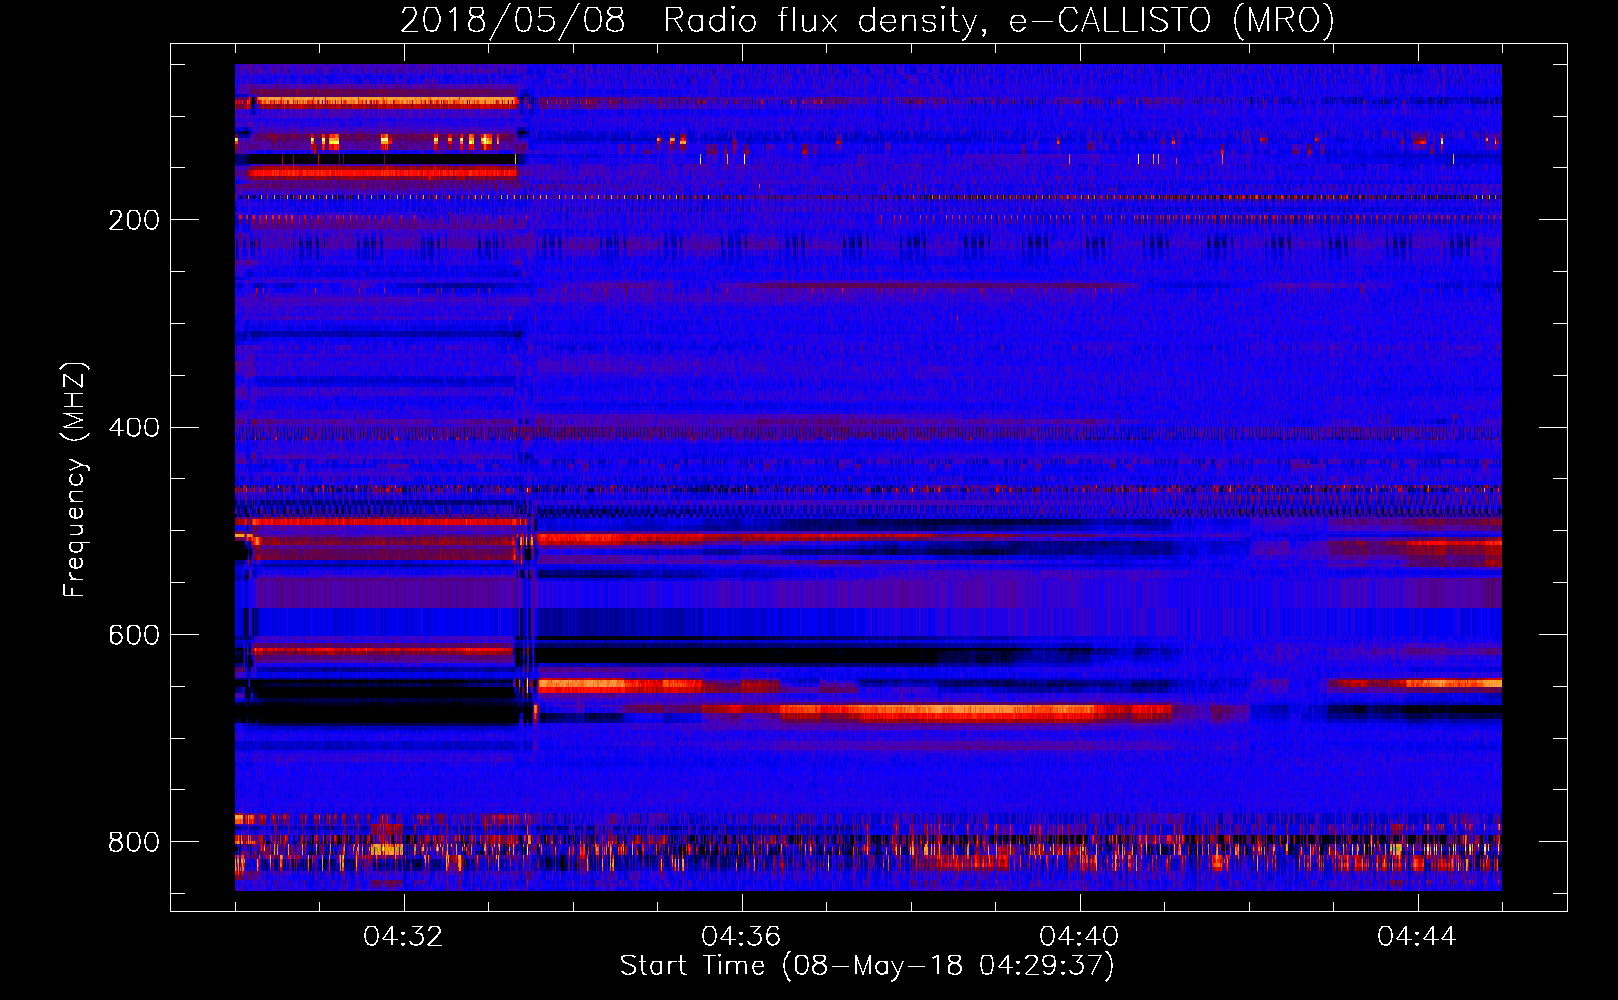Click the 04:36 time tick label
The width and height of the screenshot is (1618, 1000).
741,937
